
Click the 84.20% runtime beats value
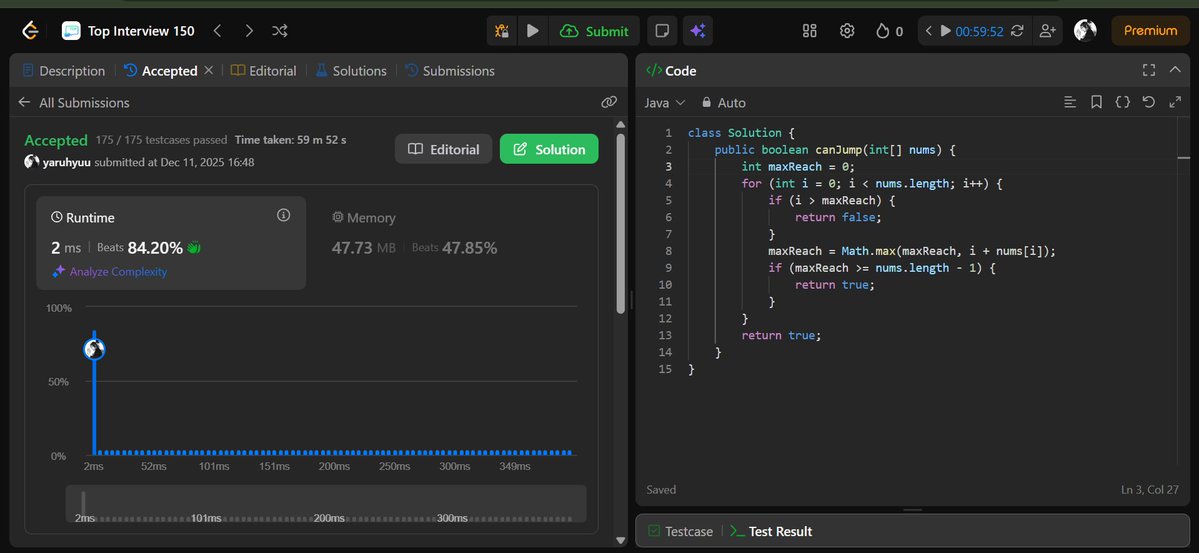coord(155,248)
